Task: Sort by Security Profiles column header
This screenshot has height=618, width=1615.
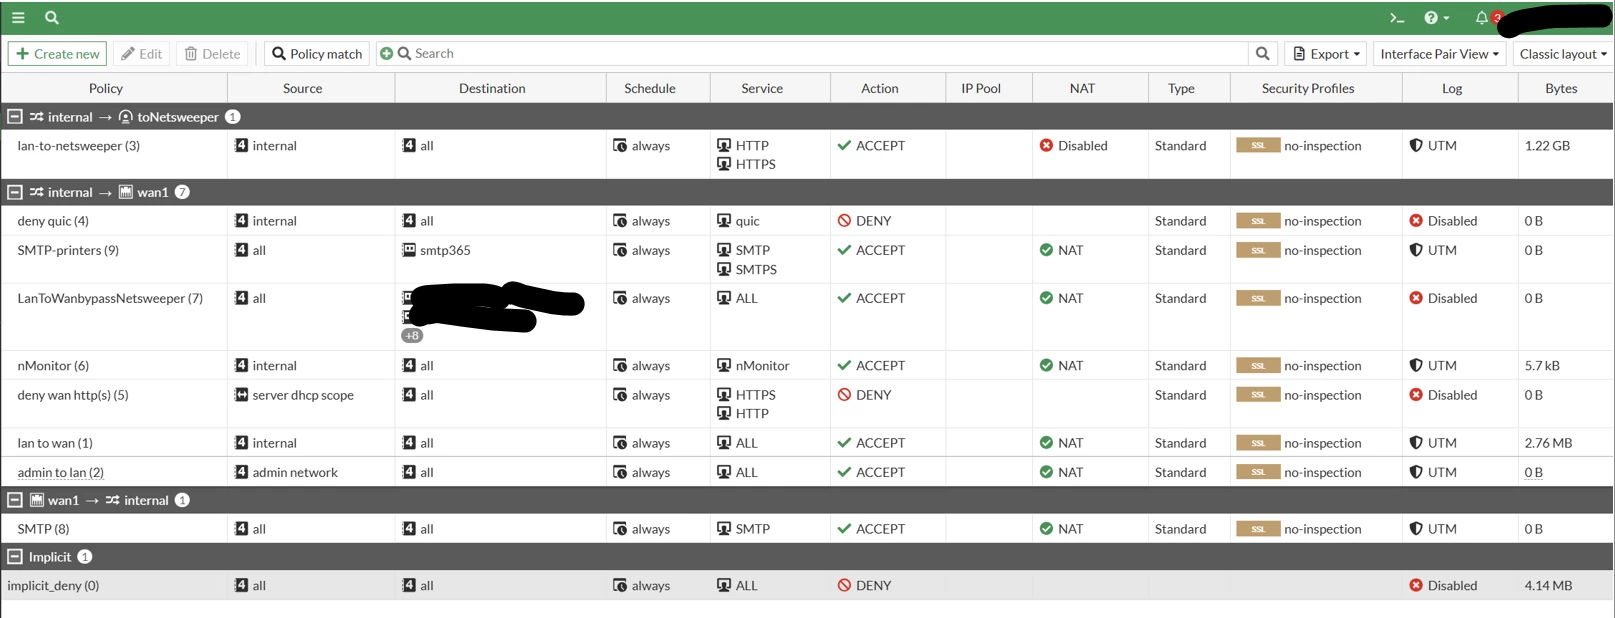Action: (x=1308, y=88)
